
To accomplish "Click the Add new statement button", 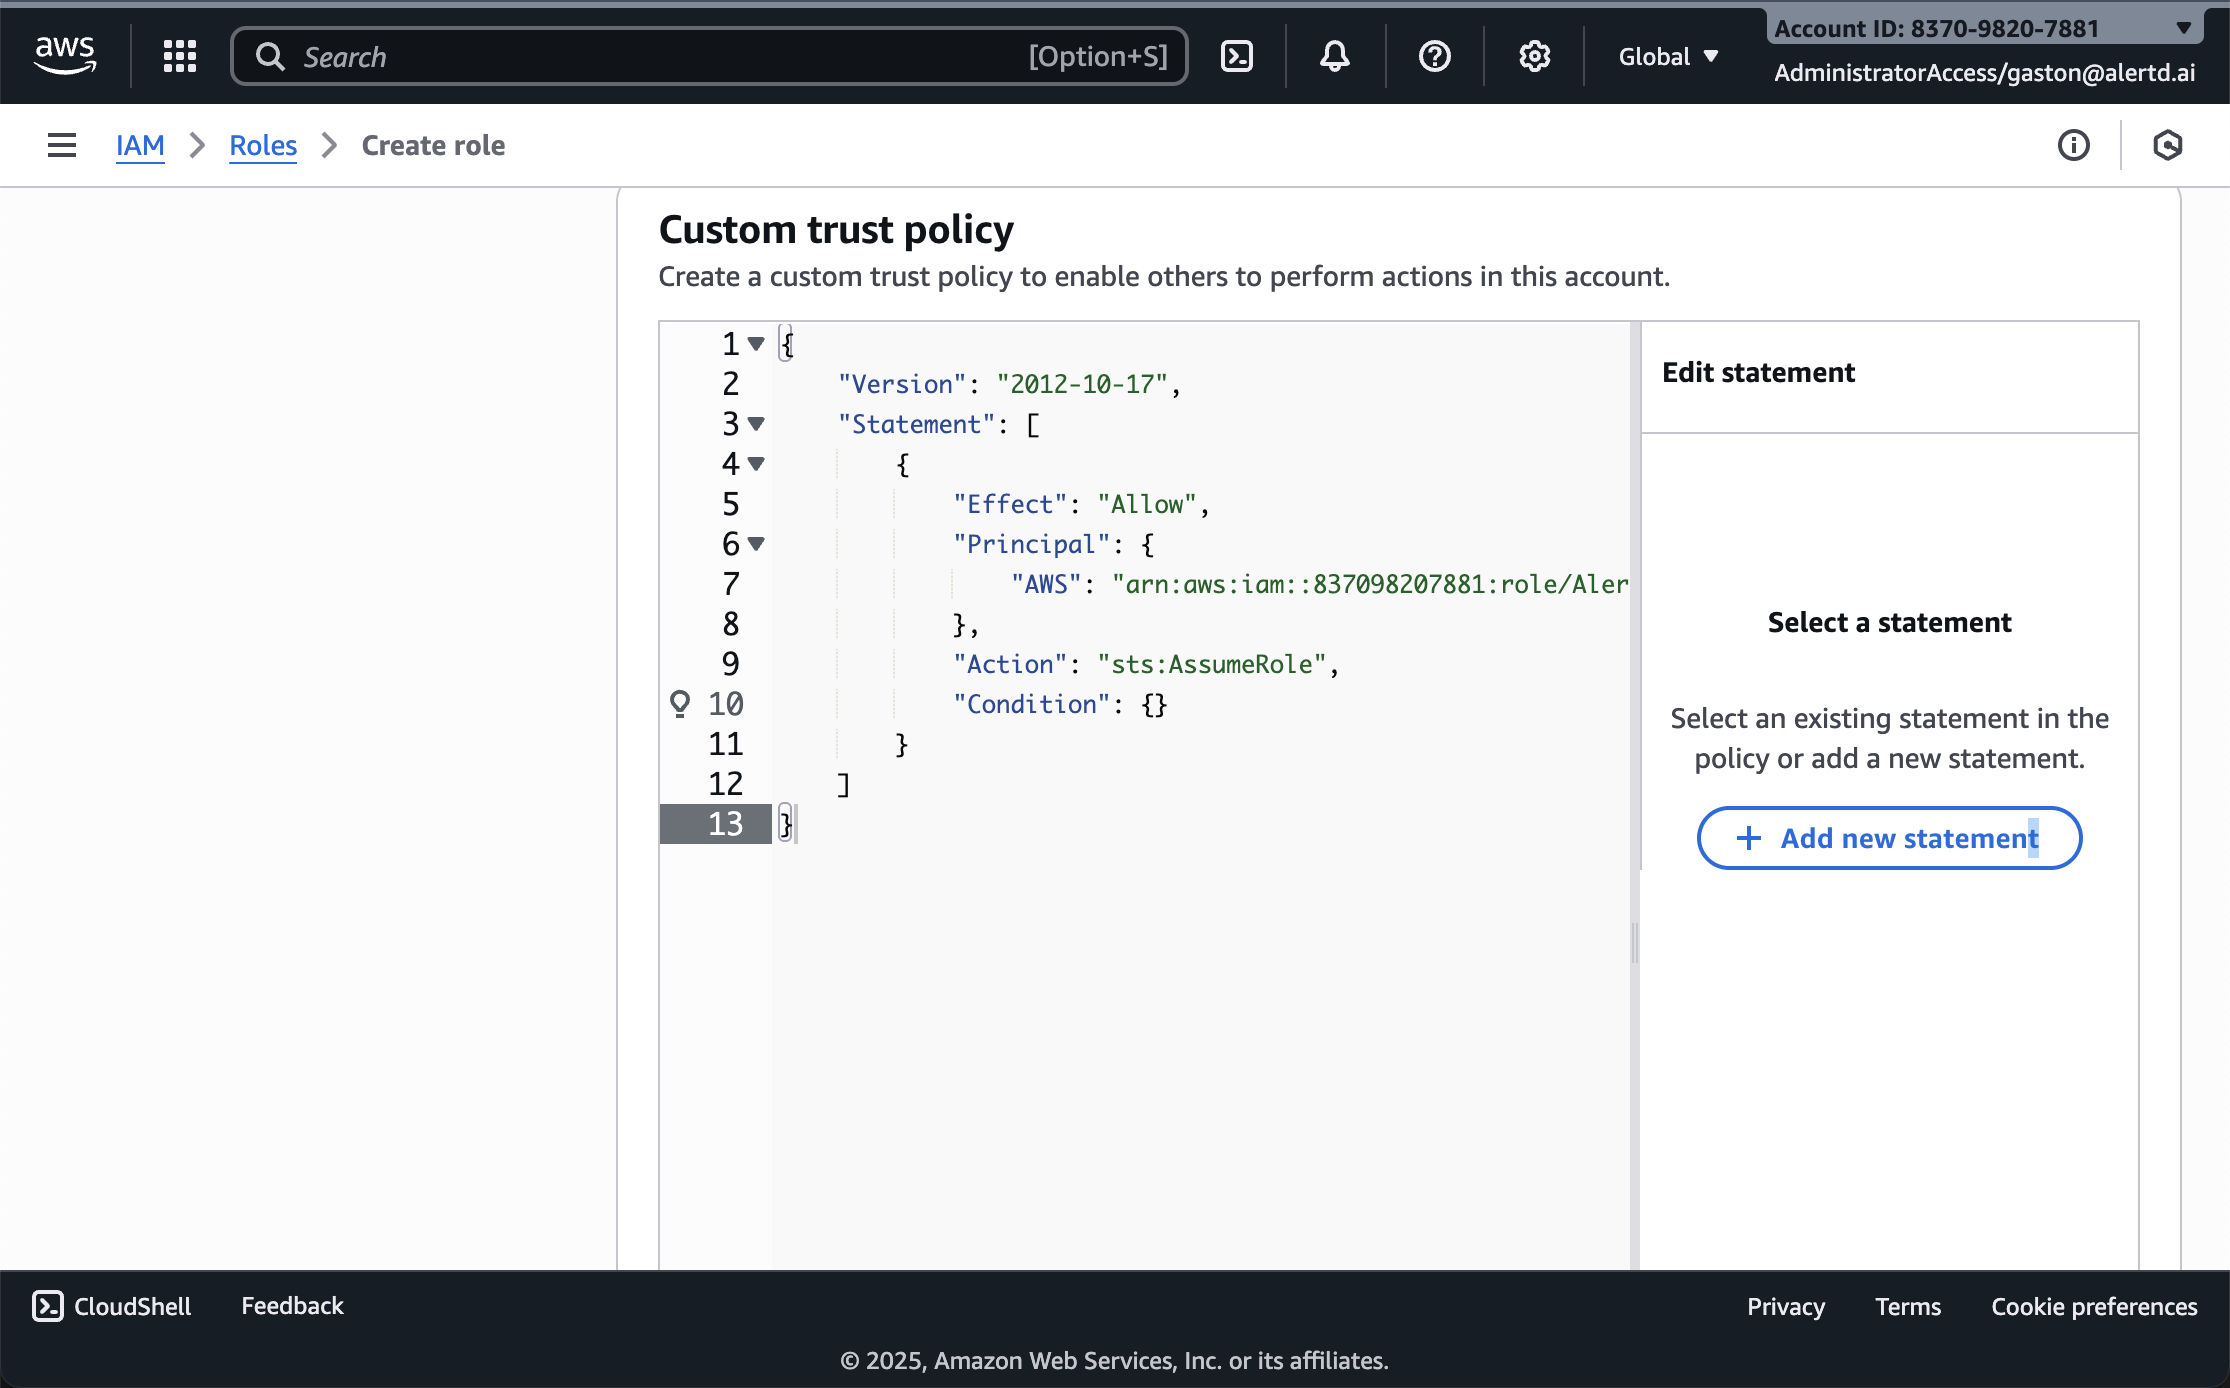I will 1888,838.
